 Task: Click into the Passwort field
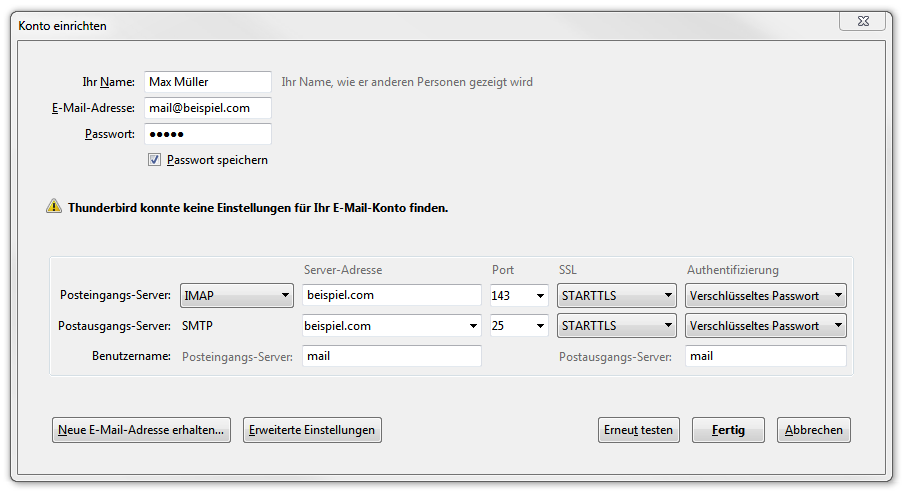coord(207,134)
